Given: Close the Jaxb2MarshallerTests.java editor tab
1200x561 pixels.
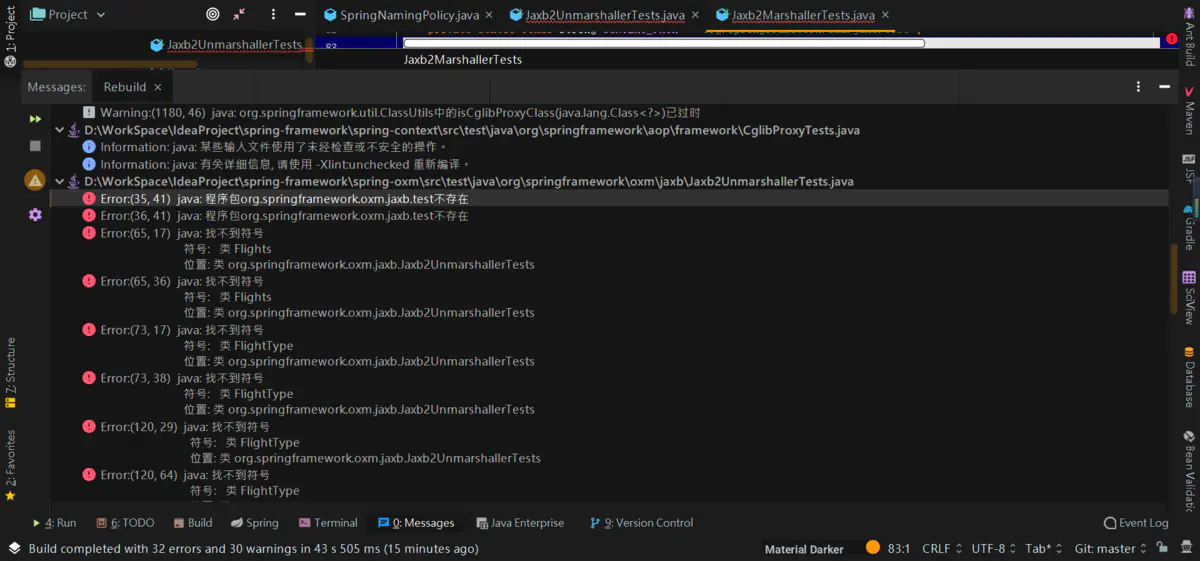Looking at the screenshot, I should coord(883,15).
